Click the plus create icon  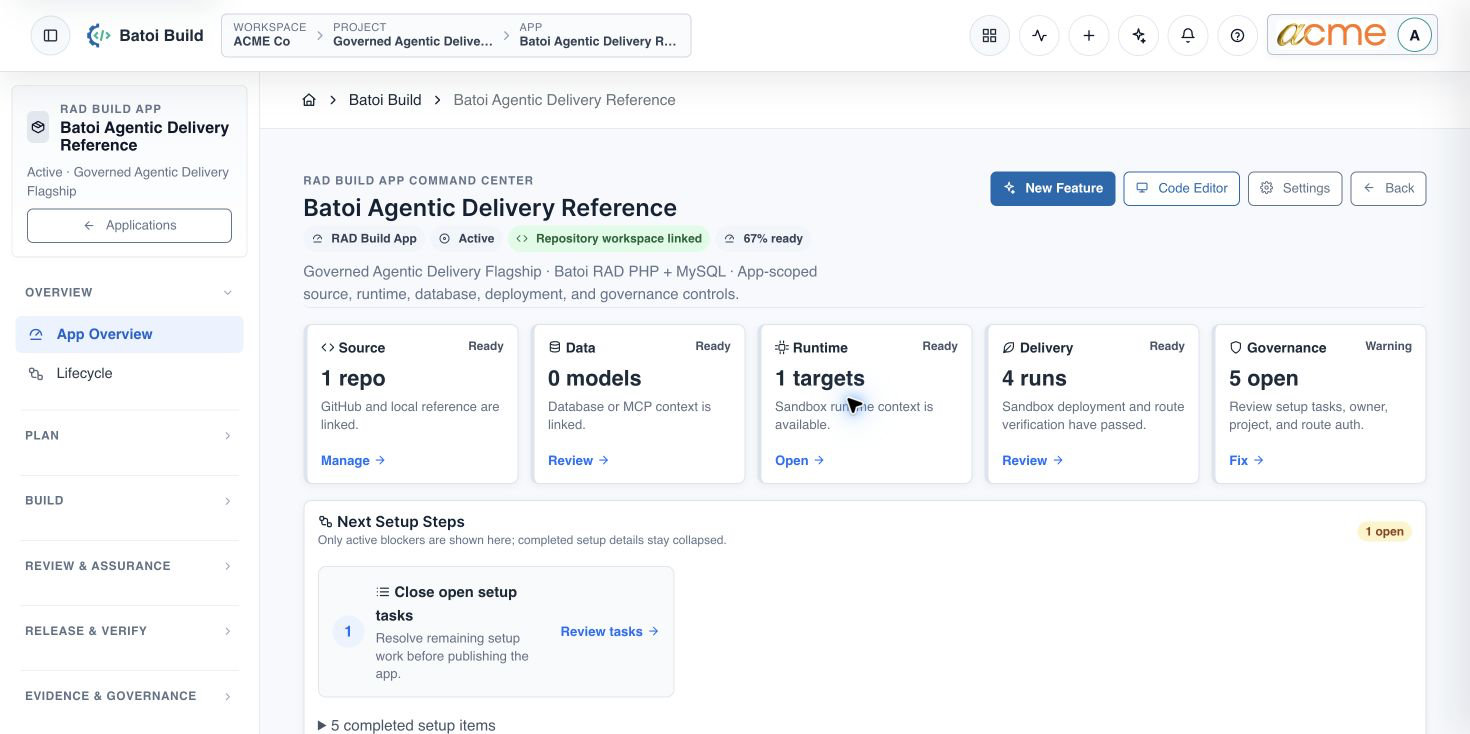[x=1088, y=35]
